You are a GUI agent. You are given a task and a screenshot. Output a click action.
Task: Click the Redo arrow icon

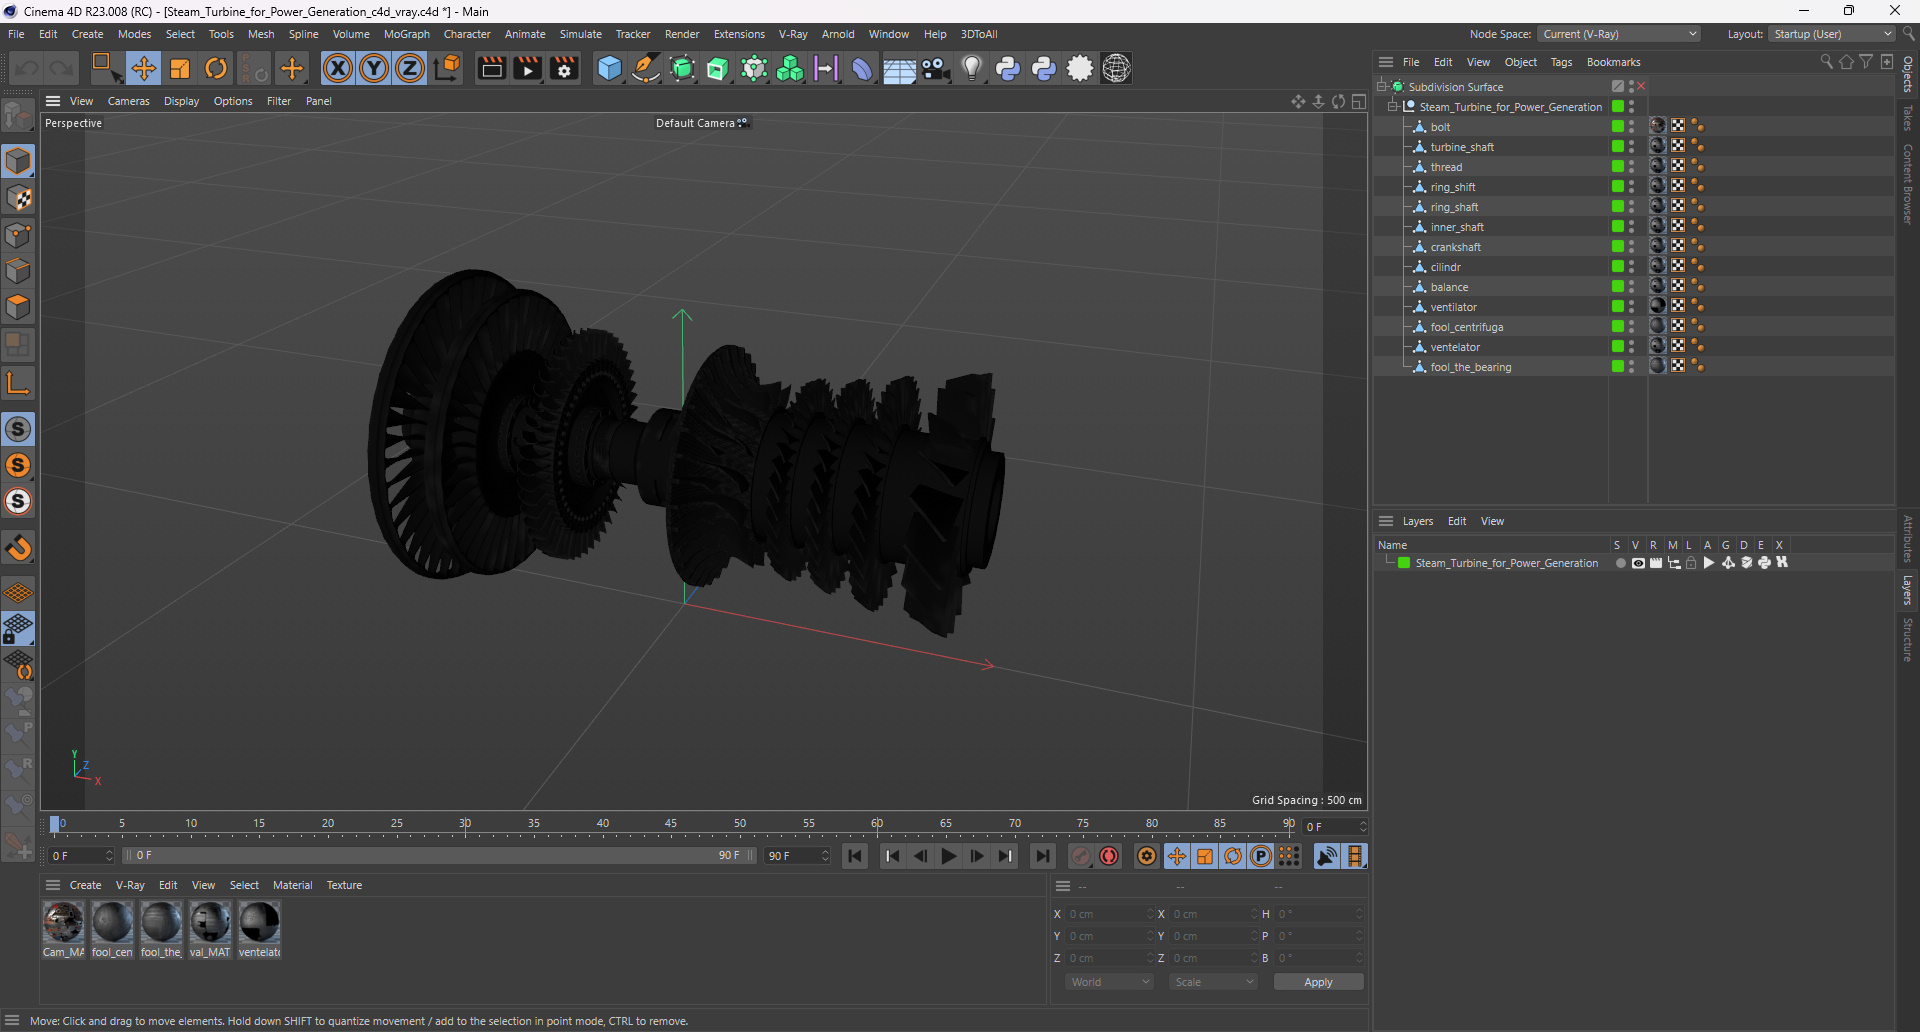[62, 68]
